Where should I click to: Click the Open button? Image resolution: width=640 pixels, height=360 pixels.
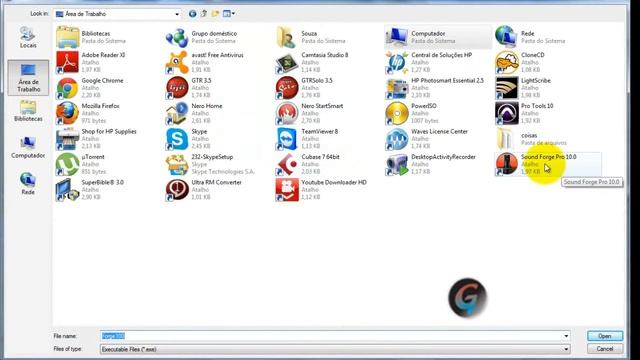click(x=605, y=336)
